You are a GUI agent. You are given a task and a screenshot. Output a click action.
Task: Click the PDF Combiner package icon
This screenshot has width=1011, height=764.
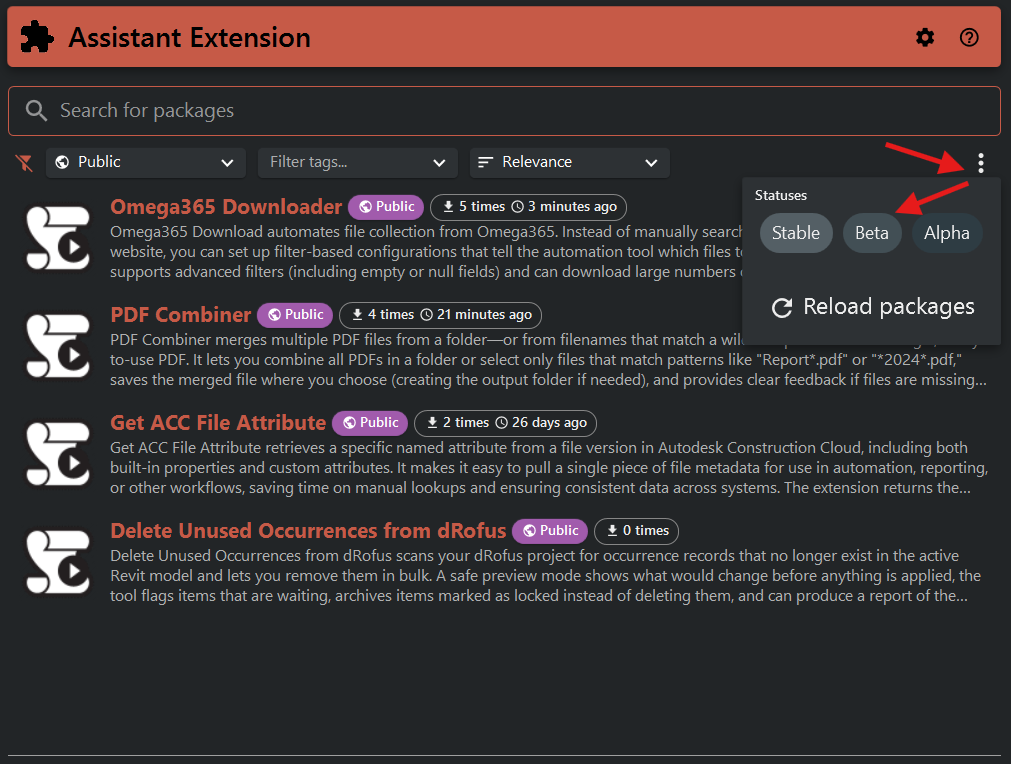click(57, 346)
